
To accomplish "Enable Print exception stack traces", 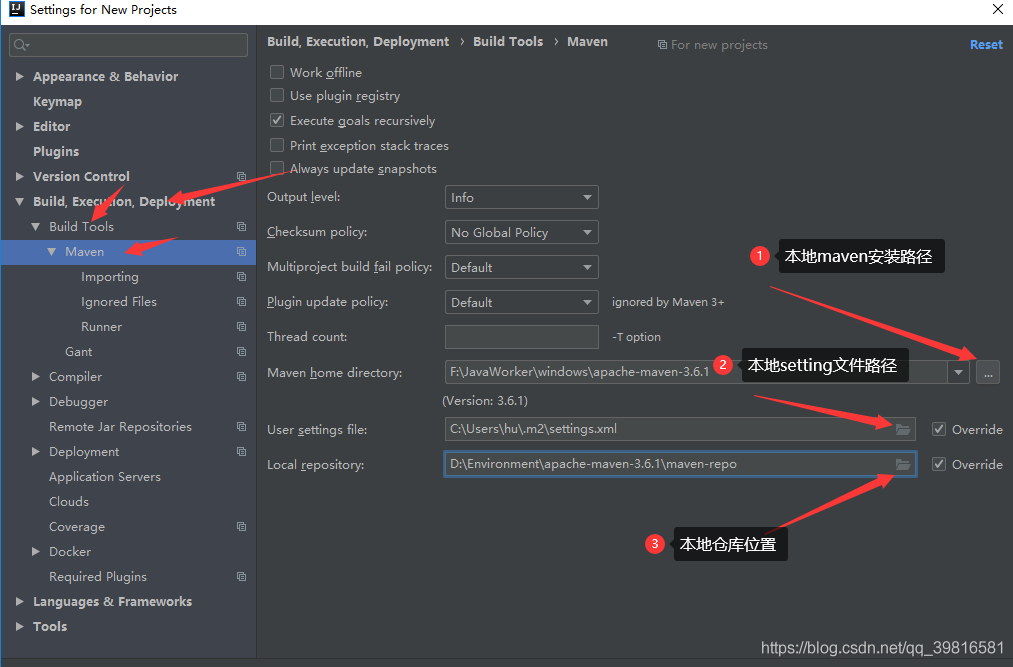I will point(277,145).
